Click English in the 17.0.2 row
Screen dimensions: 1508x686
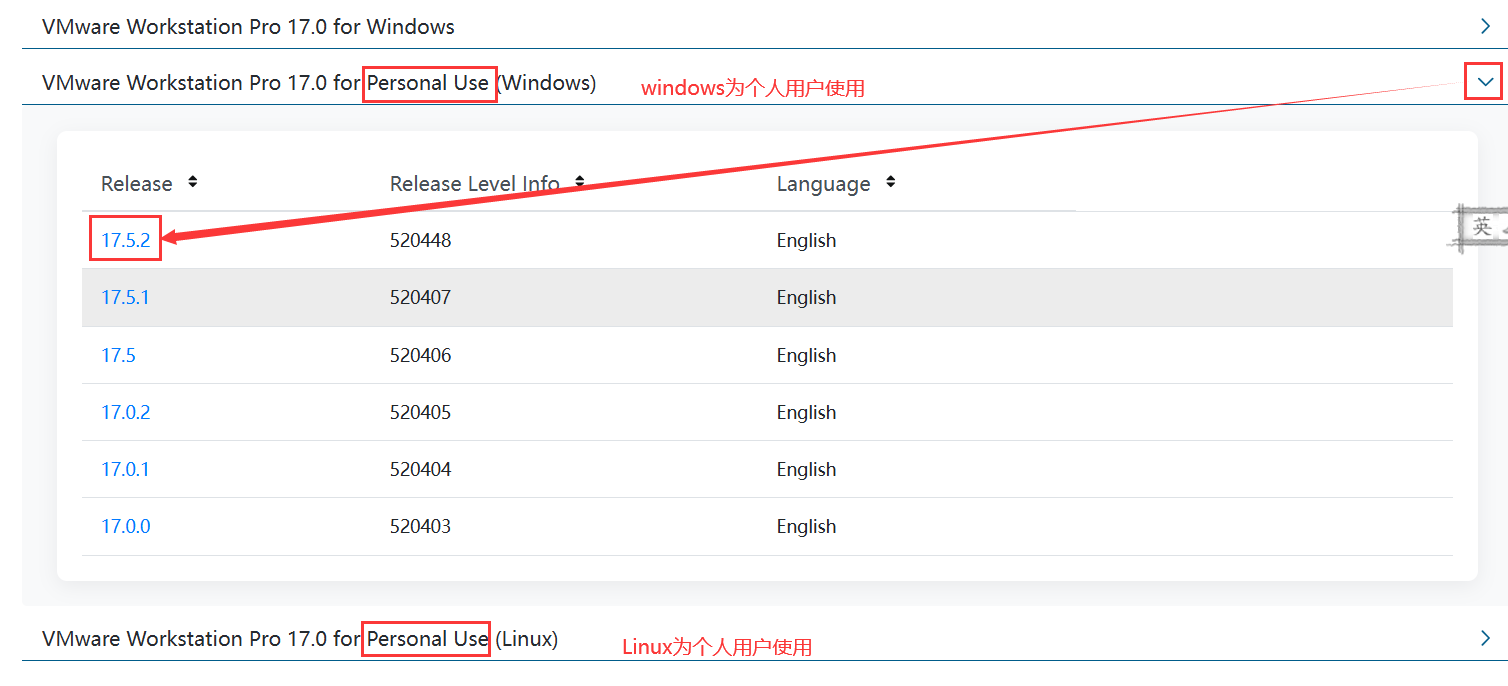(806, 412)
